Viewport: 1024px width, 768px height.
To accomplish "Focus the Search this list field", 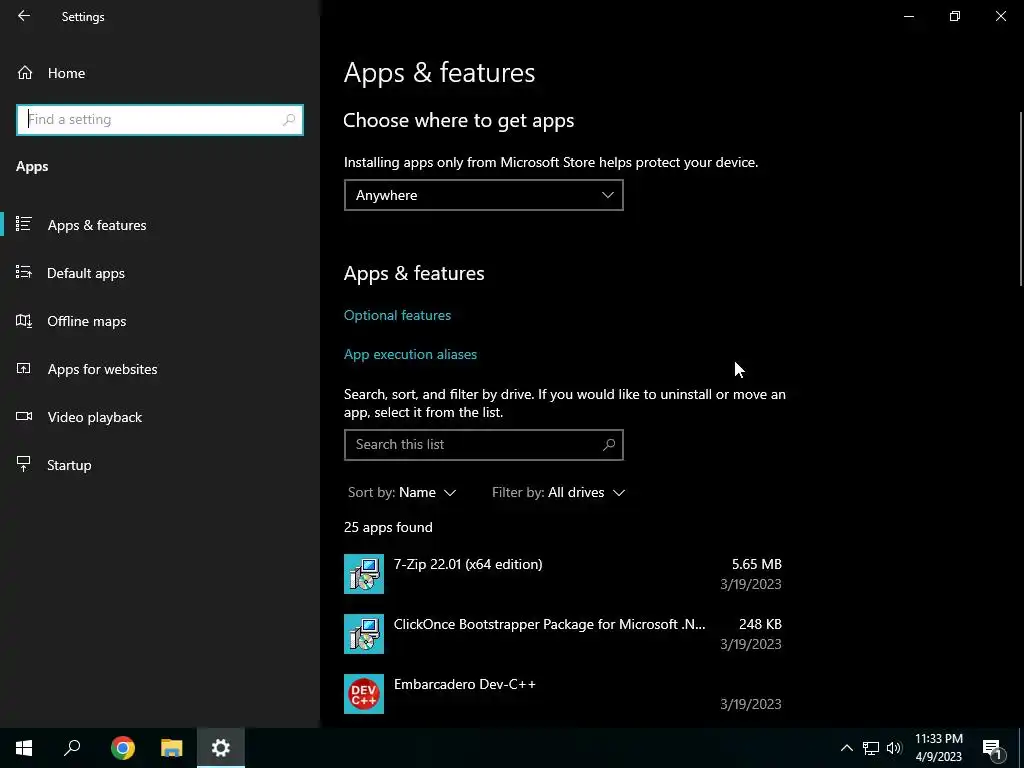I will [x=483, y=445].
